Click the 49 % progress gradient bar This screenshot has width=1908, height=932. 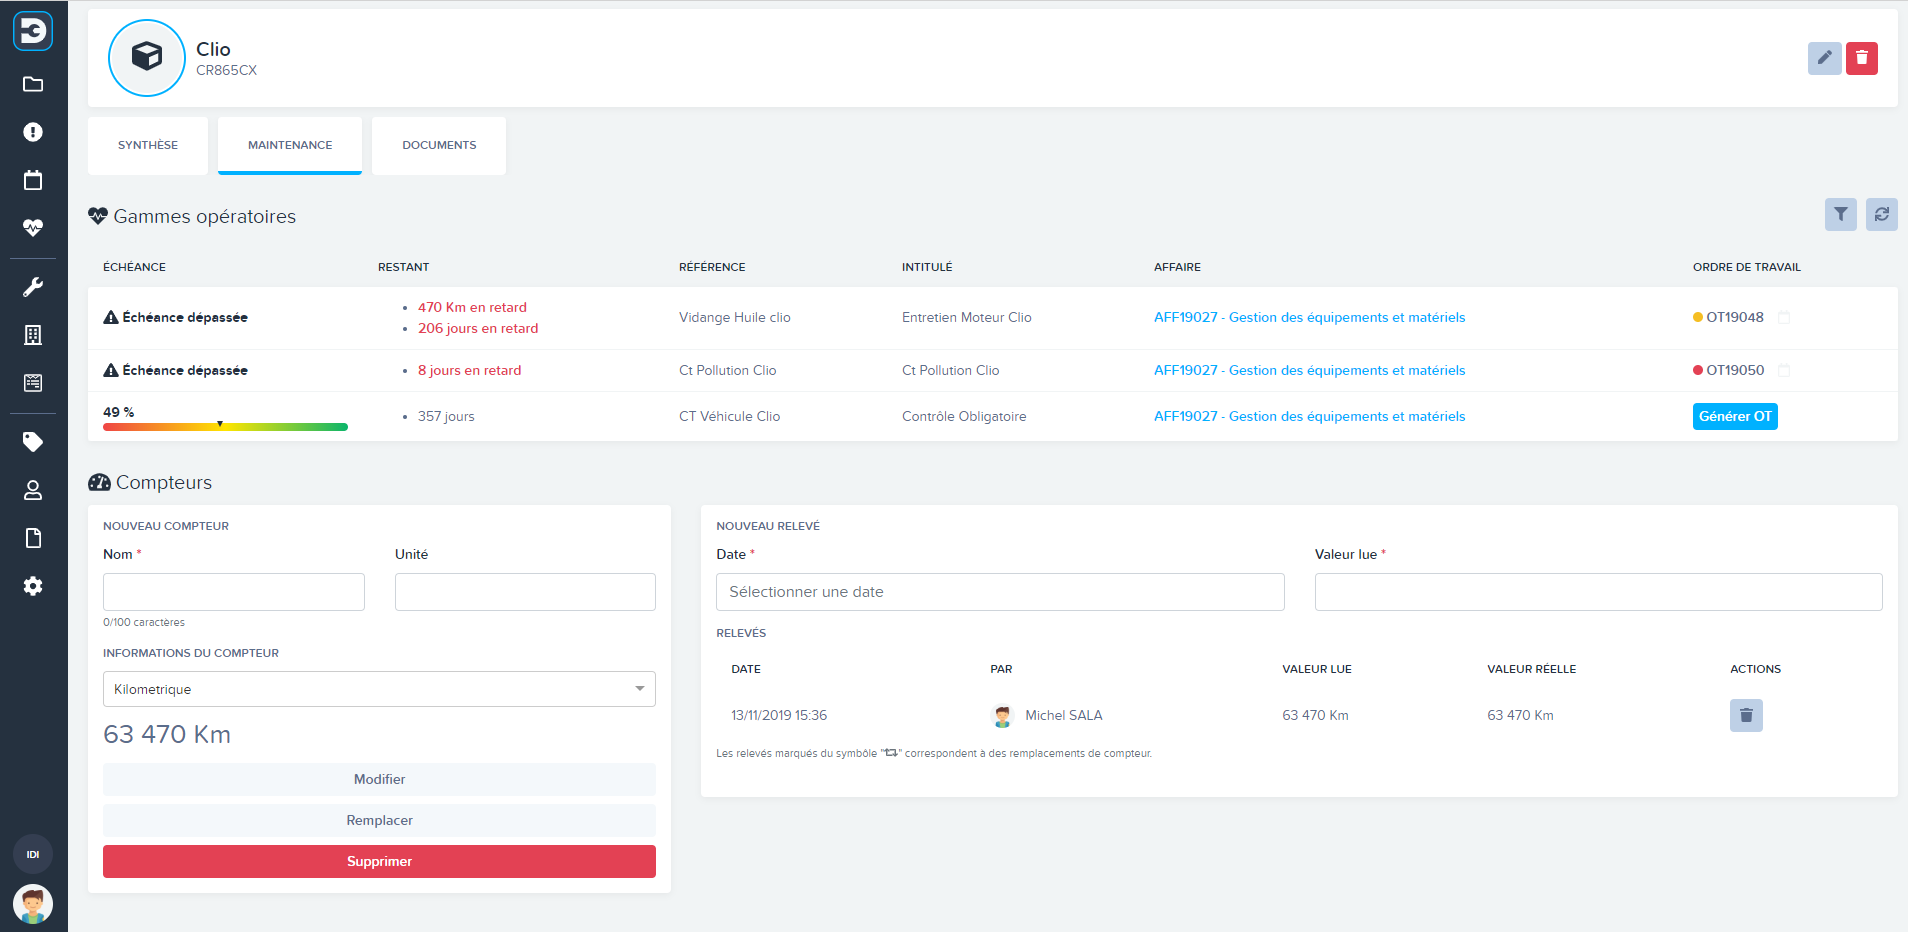225,427
